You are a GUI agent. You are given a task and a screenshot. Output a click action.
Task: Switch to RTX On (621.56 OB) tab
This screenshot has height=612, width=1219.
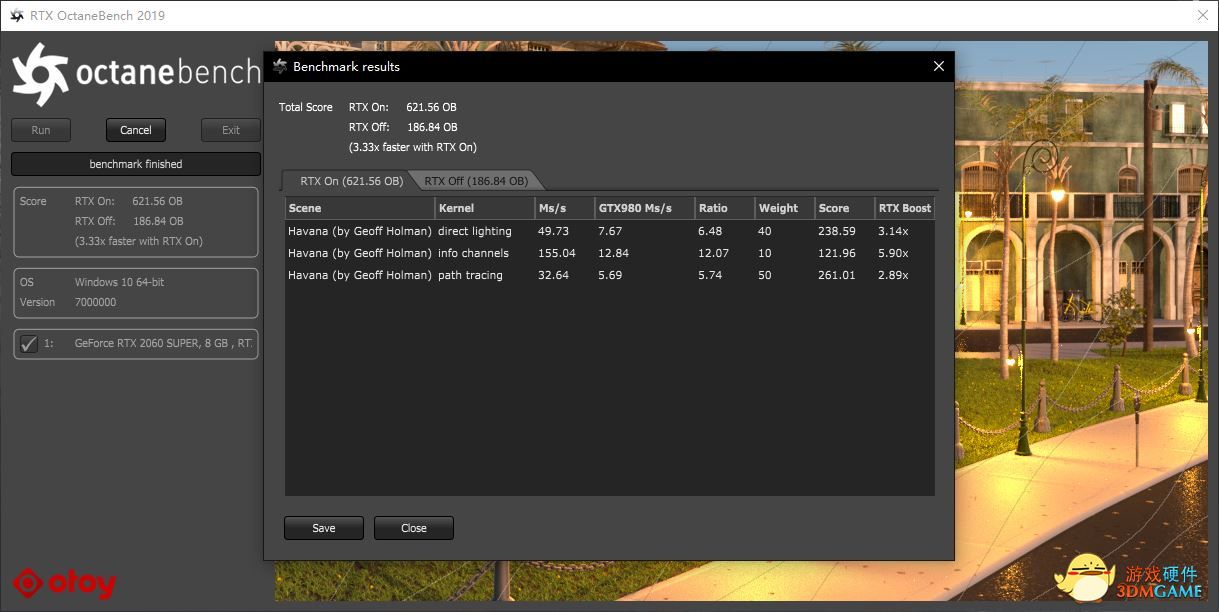pyautogui.click(x=351, y=181)
